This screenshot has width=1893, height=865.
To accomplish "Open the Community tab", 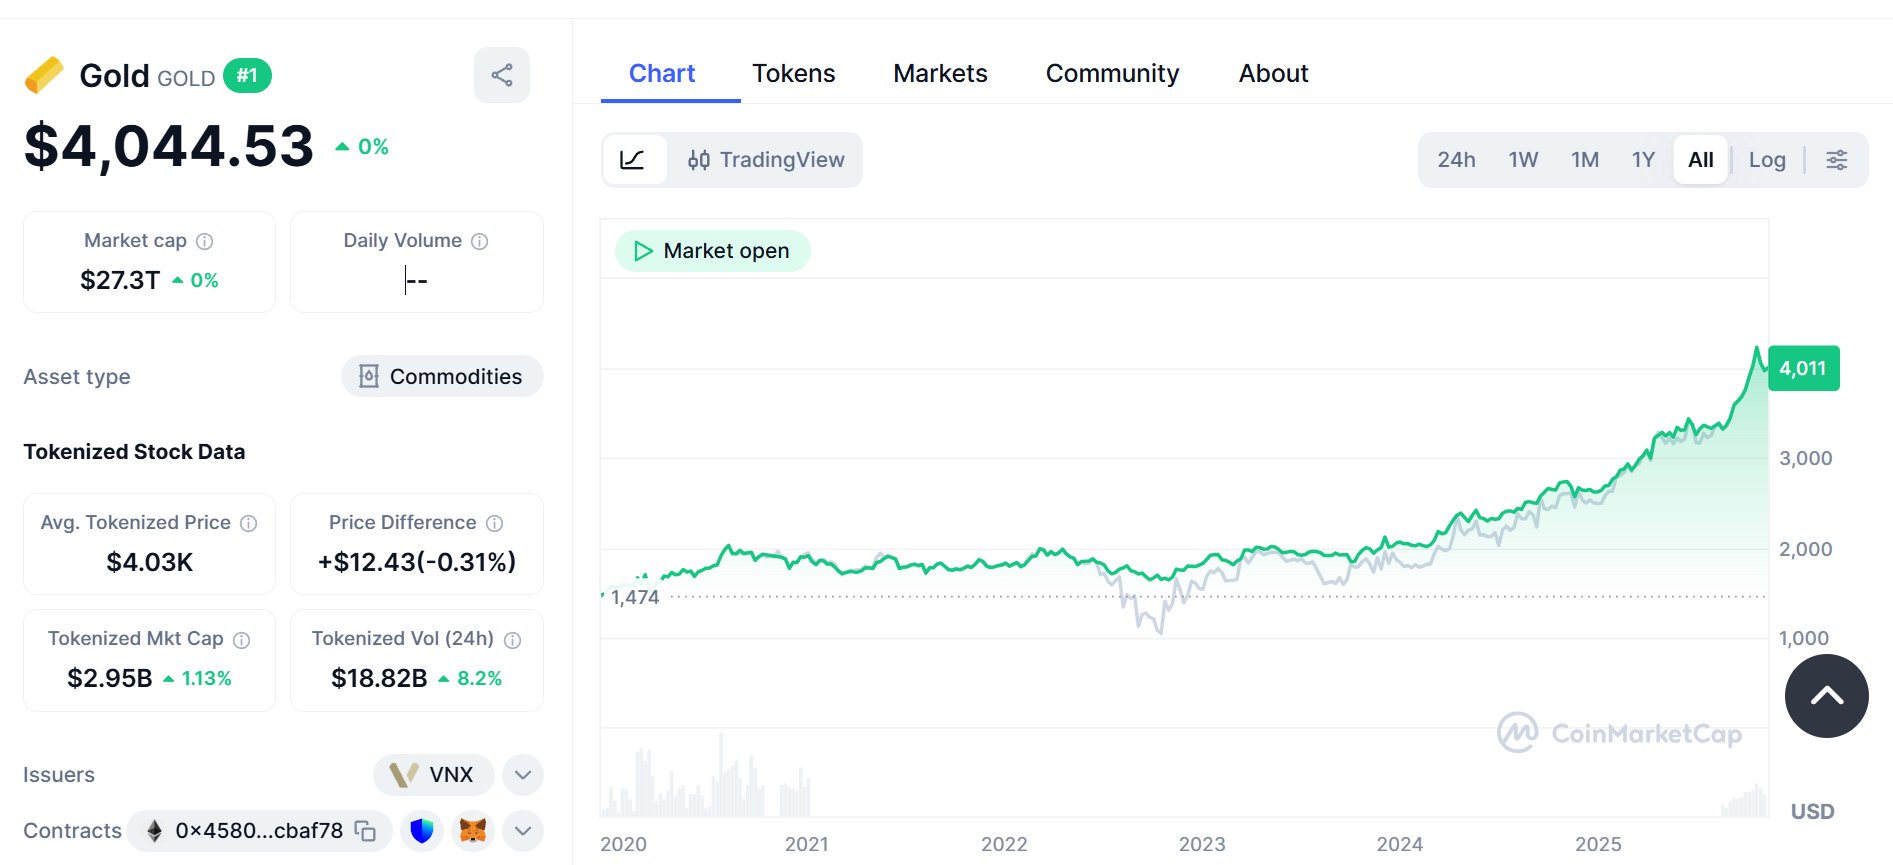I will pyautogui.click(x=1112, y=74).
